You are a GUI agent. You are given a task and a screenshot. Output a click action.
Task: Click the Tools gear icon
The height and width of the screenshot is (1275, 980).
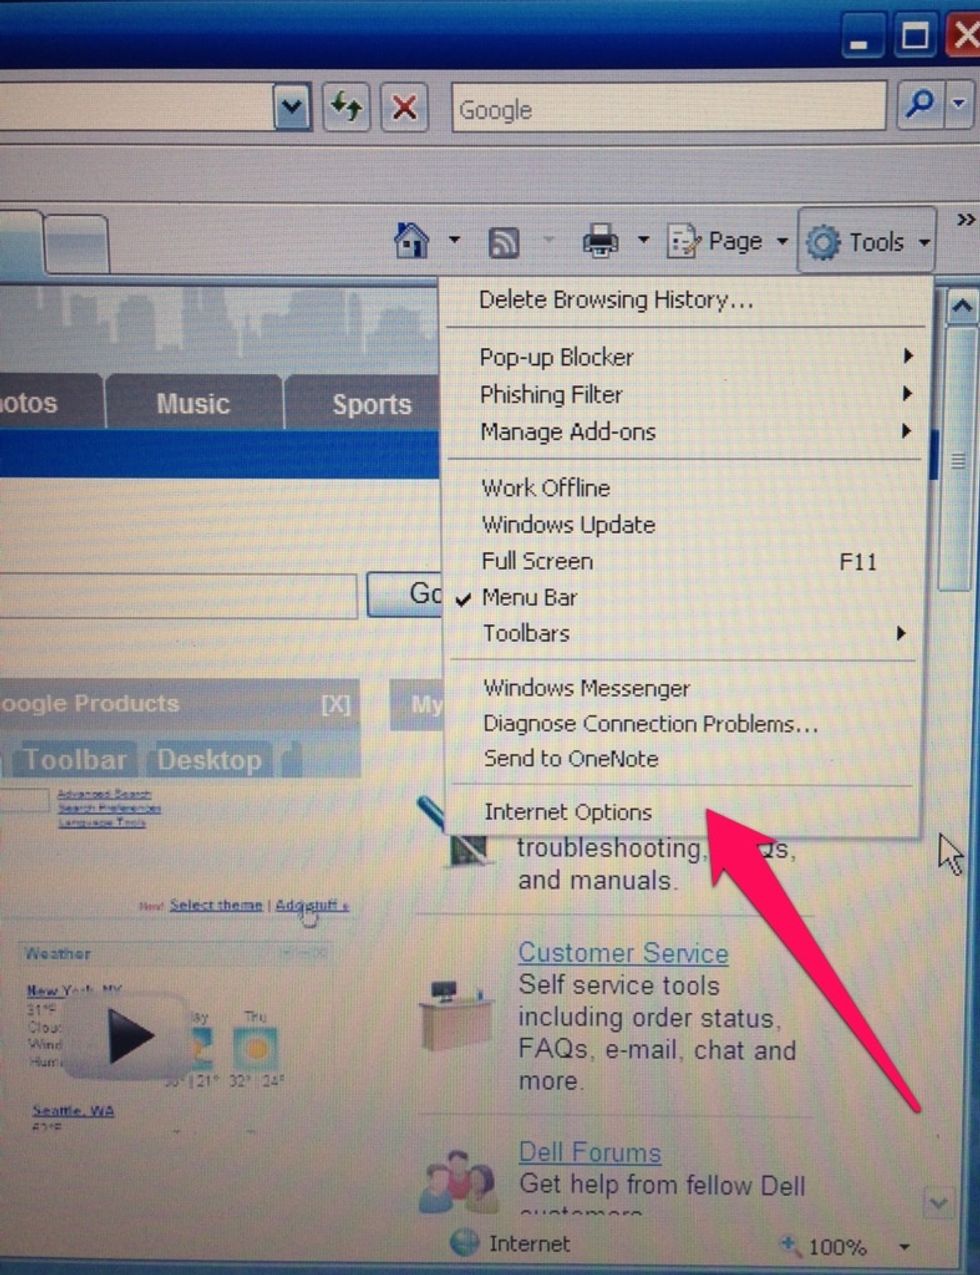[x=823, y=243]
